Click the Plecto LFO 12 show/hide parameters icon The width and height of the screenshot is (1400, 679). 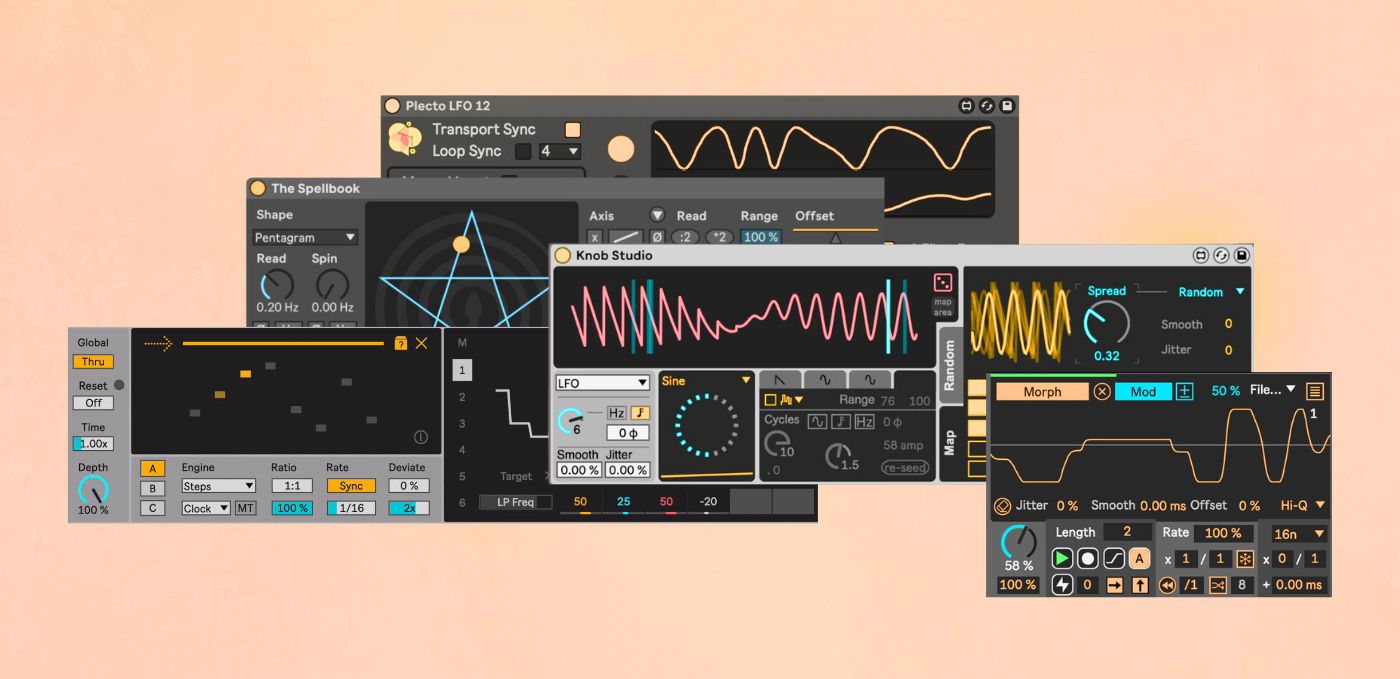(967, 106)
